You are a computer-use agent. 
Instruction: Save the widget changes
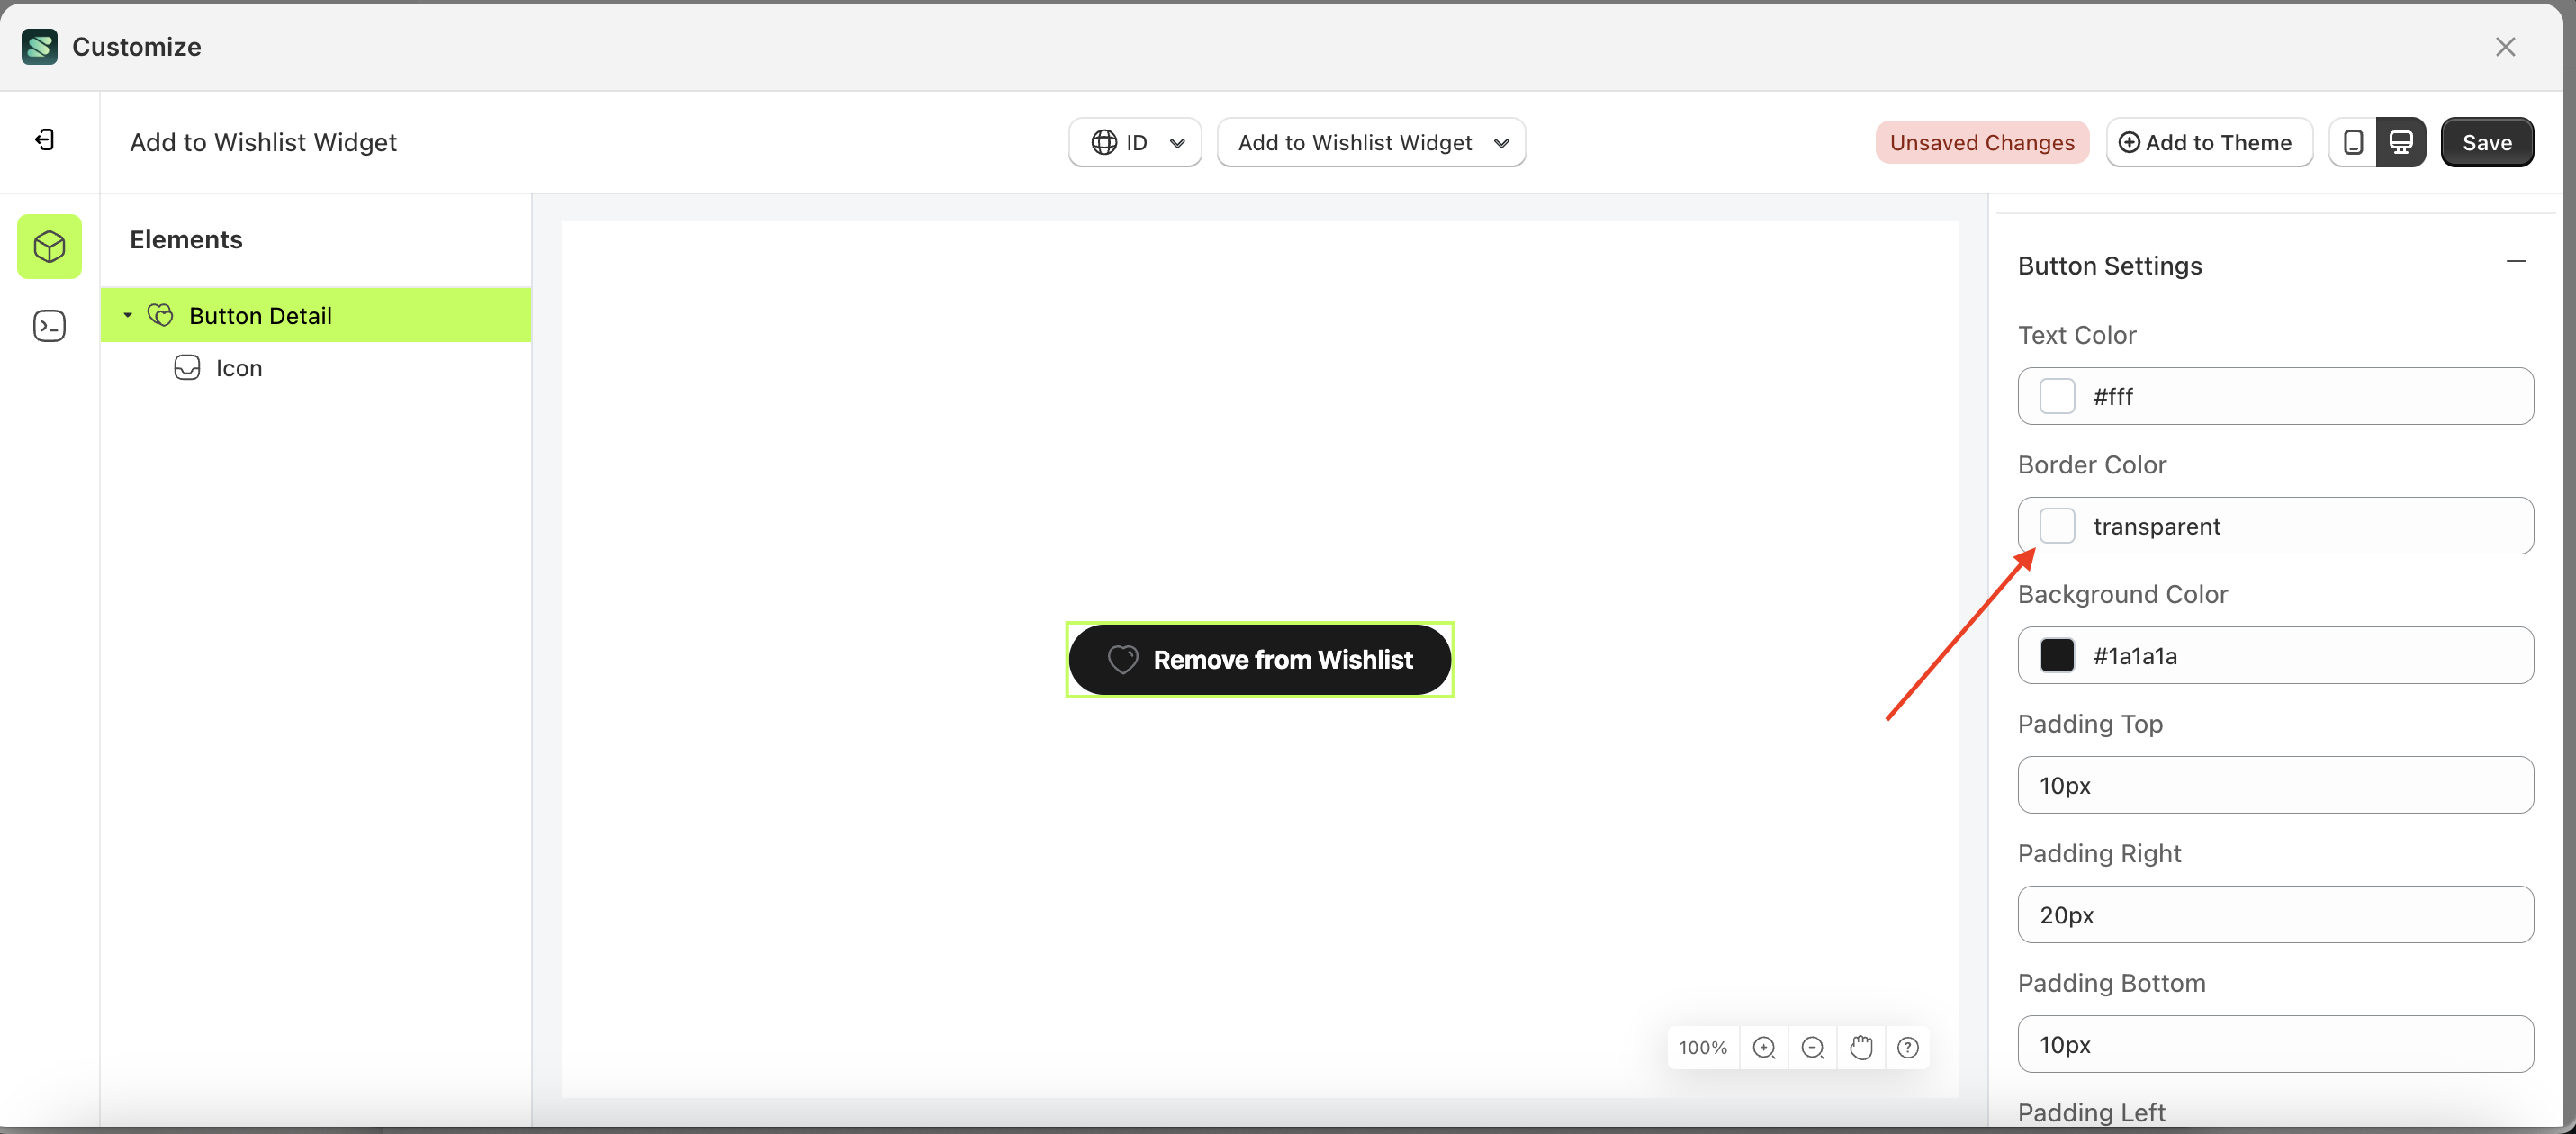(x=2488, y=142)
